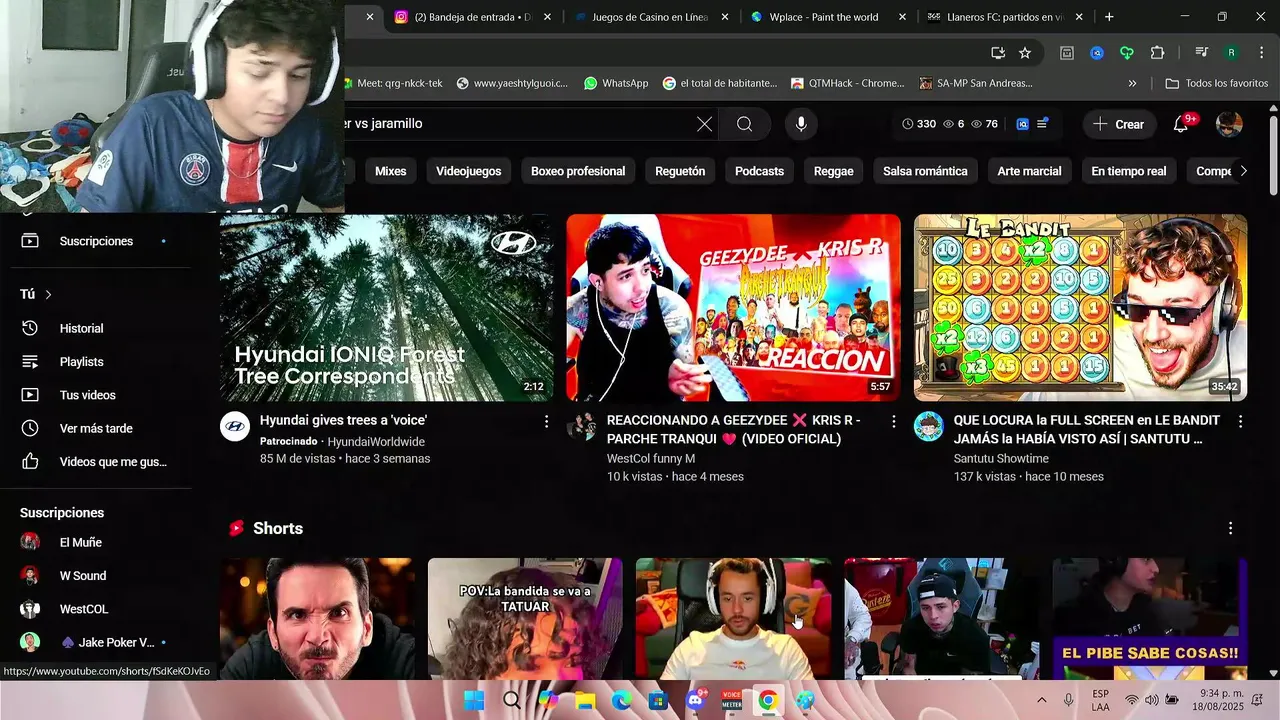Open WestCol funny M channel avatar

[581, 427]
